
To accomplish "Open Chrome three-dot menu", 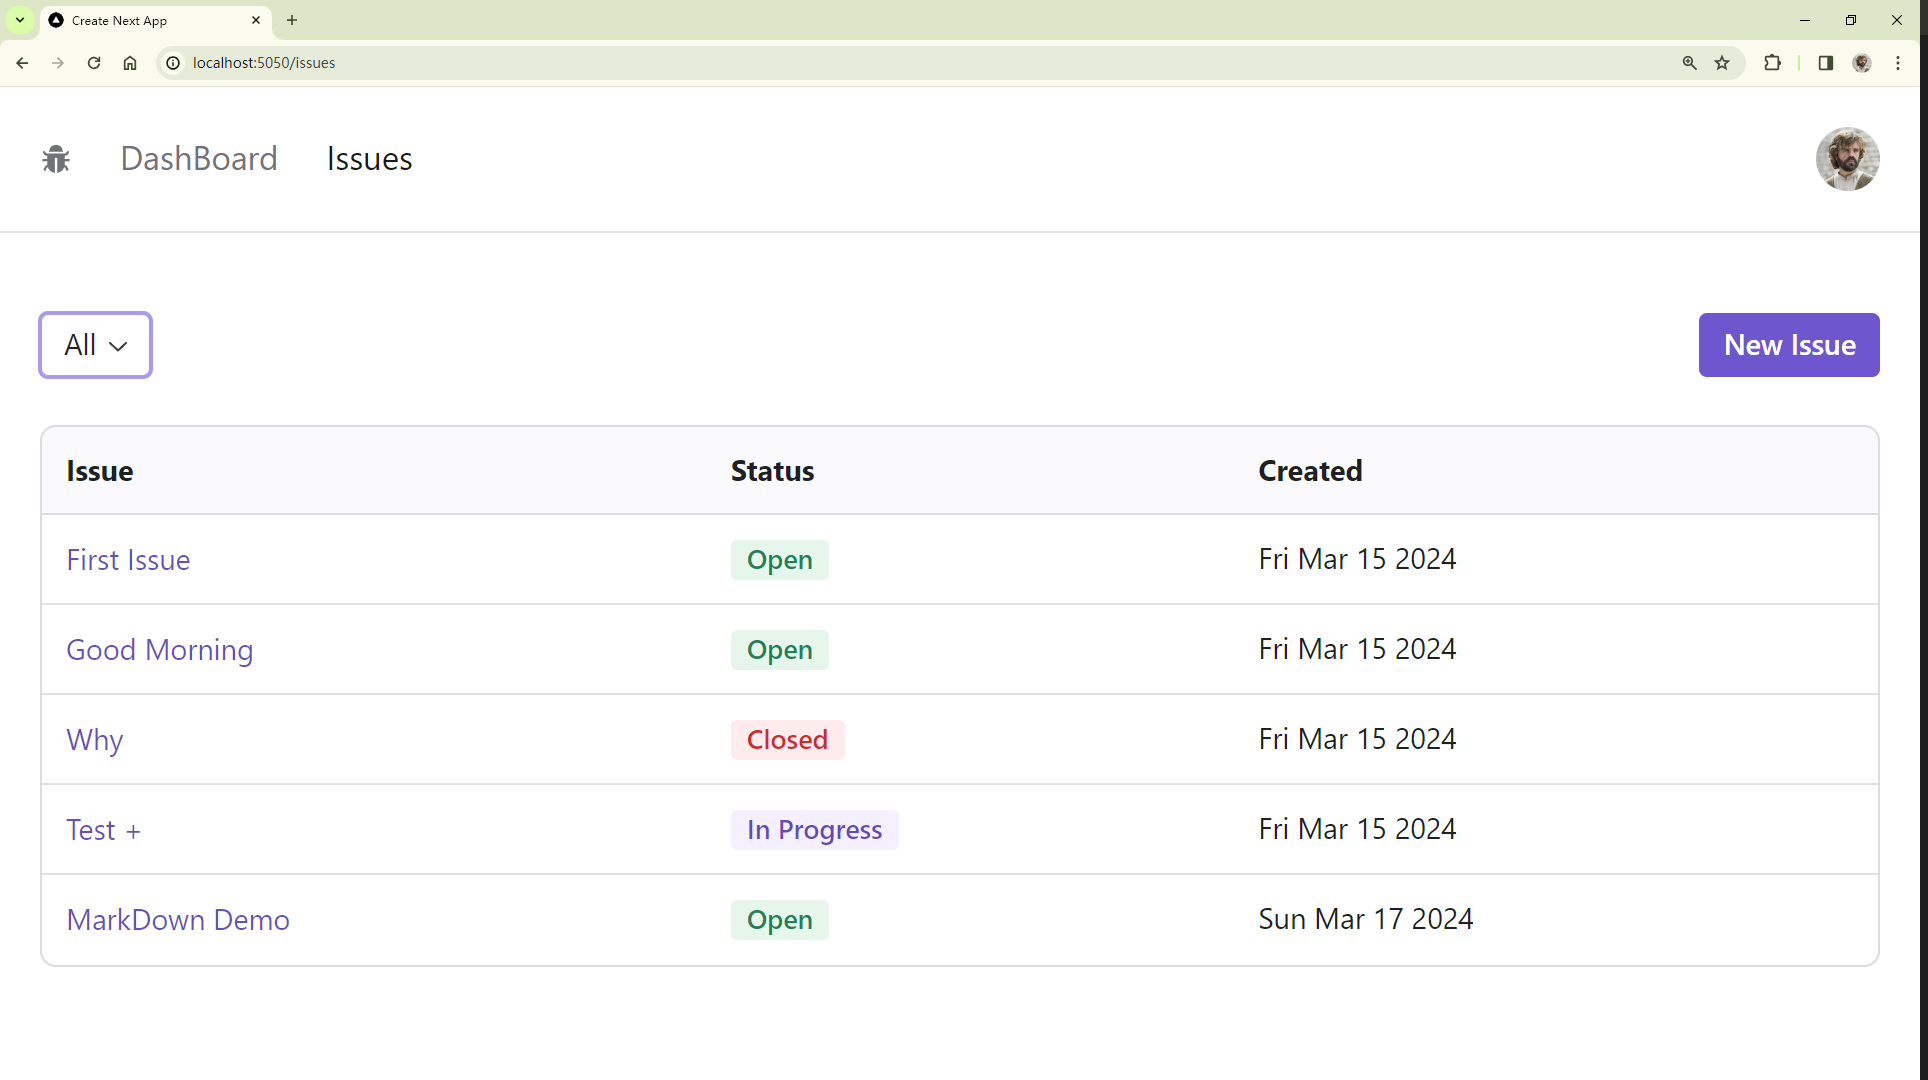I will pos(1898,63).
